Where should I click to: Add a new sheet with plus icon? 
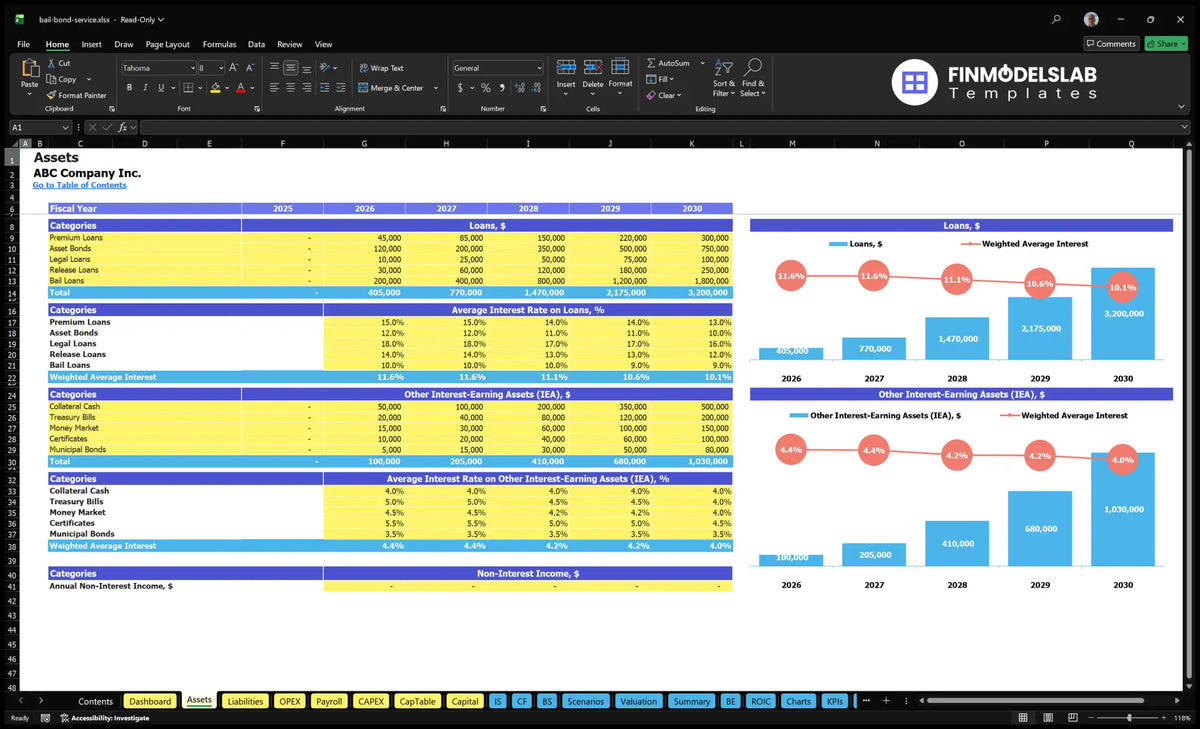[885, 701]
